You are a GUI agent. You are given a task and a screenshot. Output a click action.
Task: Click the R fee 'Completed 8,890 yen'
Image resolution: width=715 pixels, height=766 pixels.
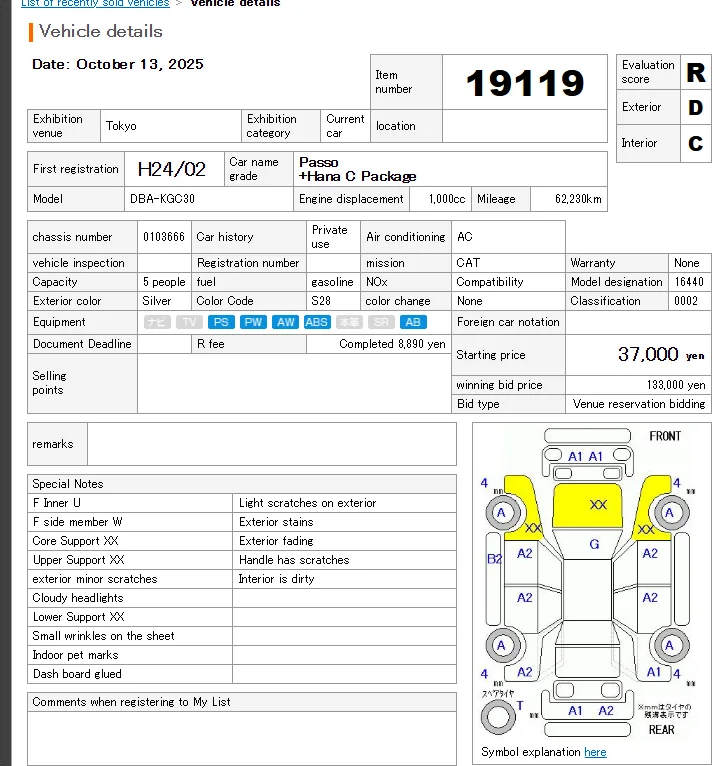point(392,344)
